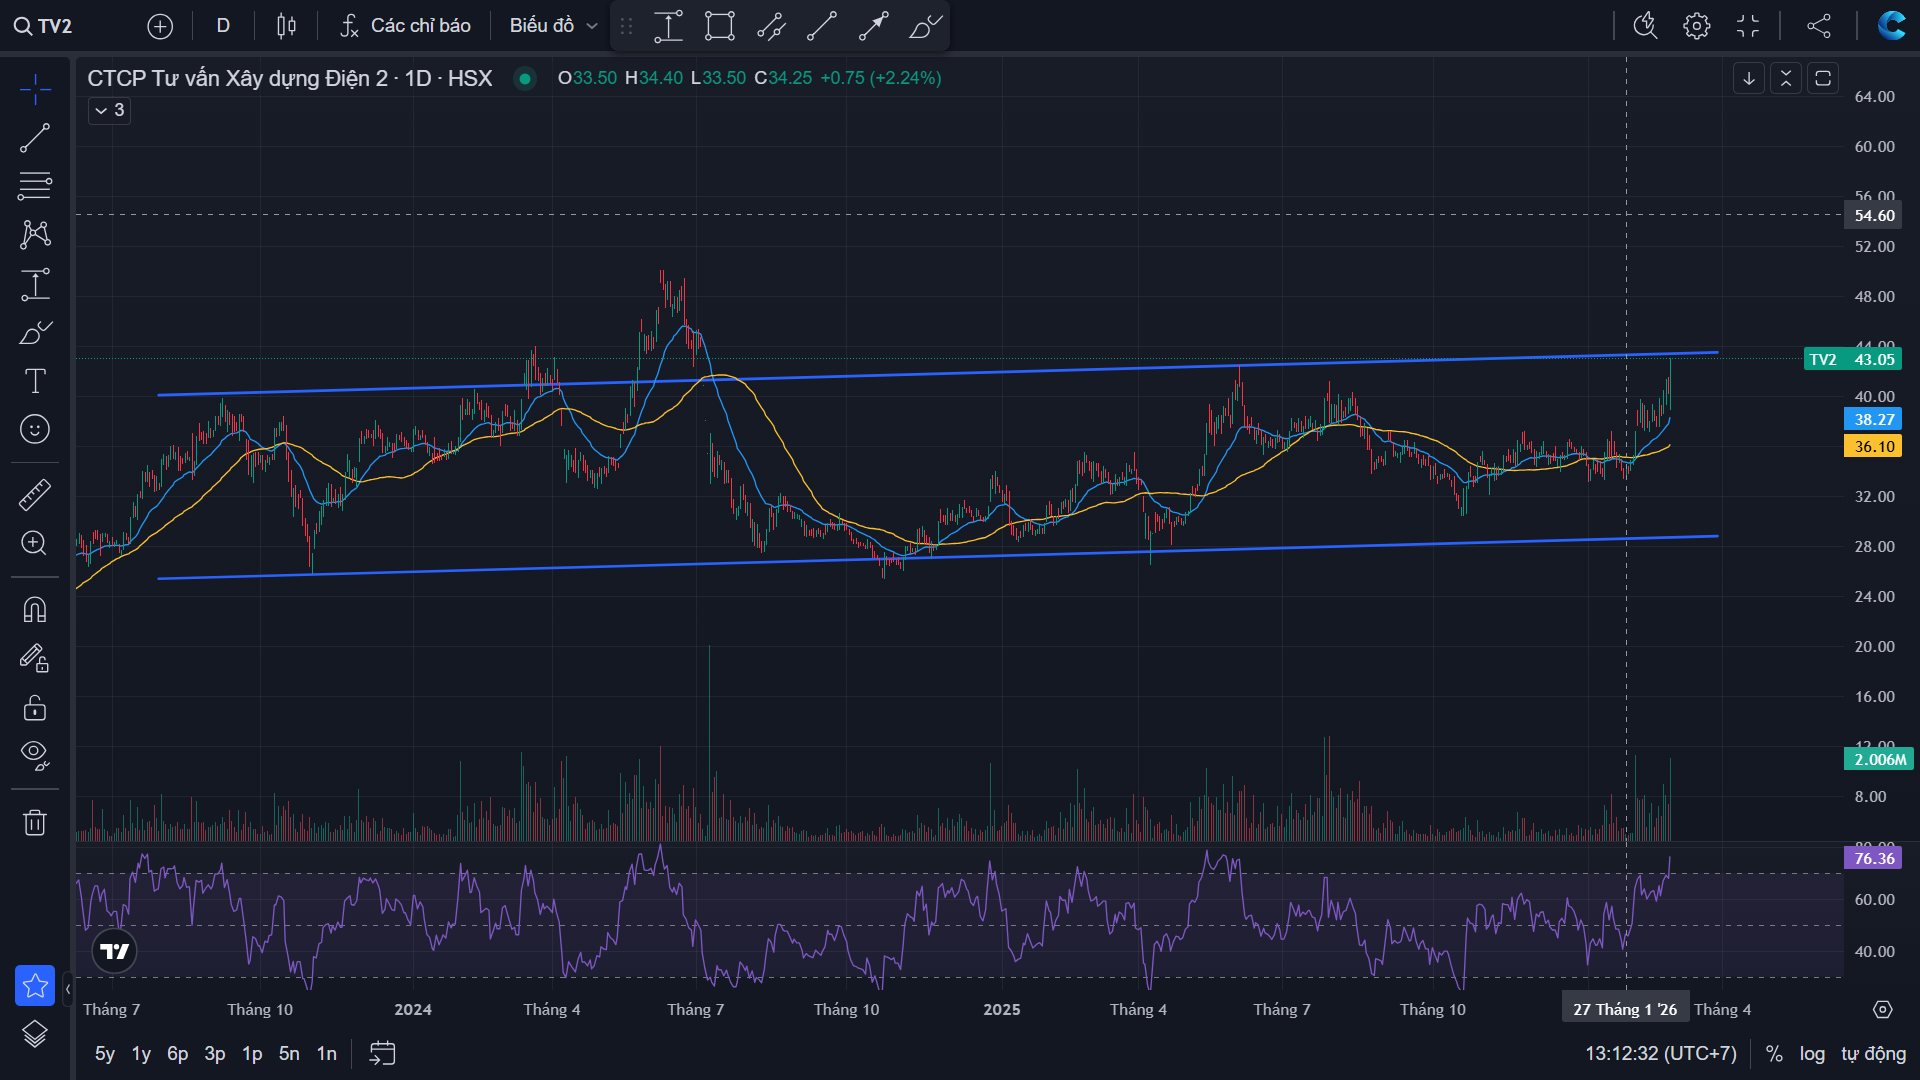
Task: Click the trash remove drawings icon
Action: (x=35, y=823)
